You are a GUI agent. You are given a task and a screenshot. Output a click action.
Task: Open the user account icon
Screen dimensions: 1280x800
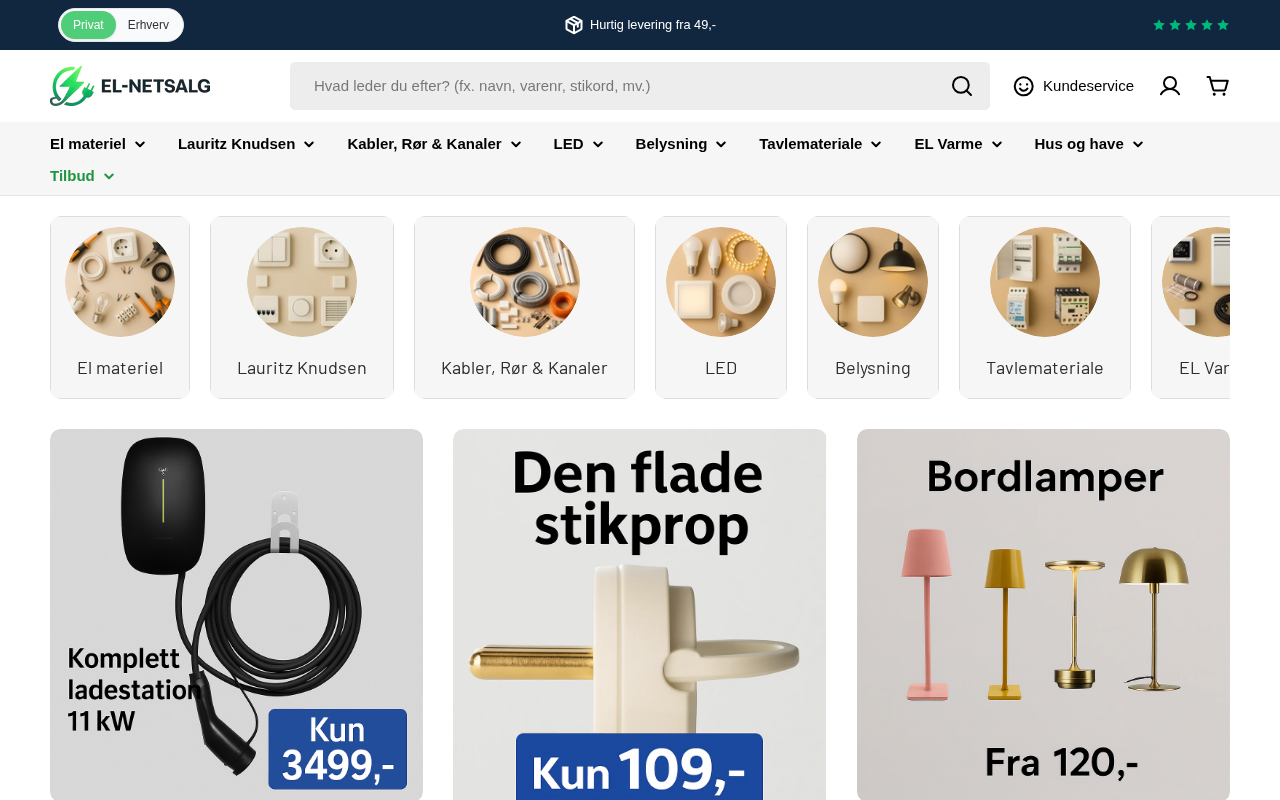pos(1170,86)
